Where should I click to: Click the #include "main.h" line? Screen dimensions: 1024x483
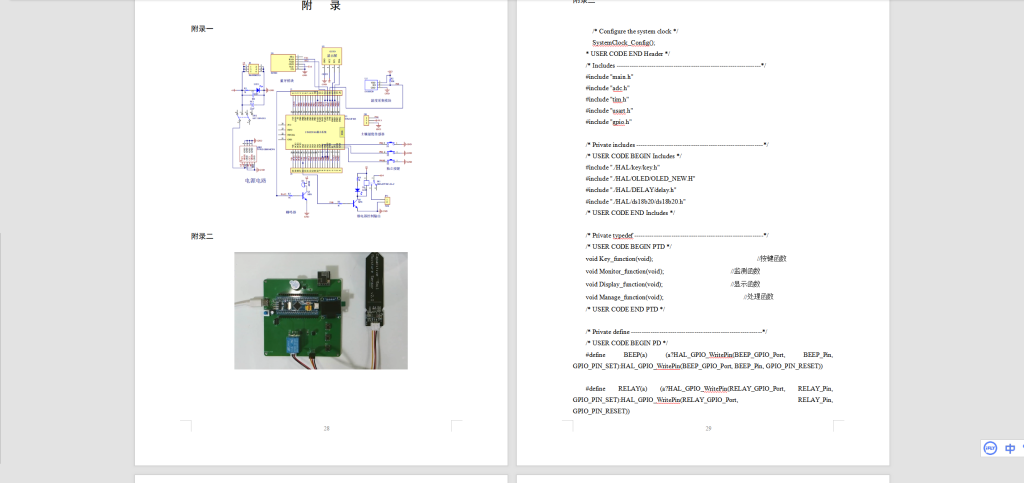click(x=609, y=77)
